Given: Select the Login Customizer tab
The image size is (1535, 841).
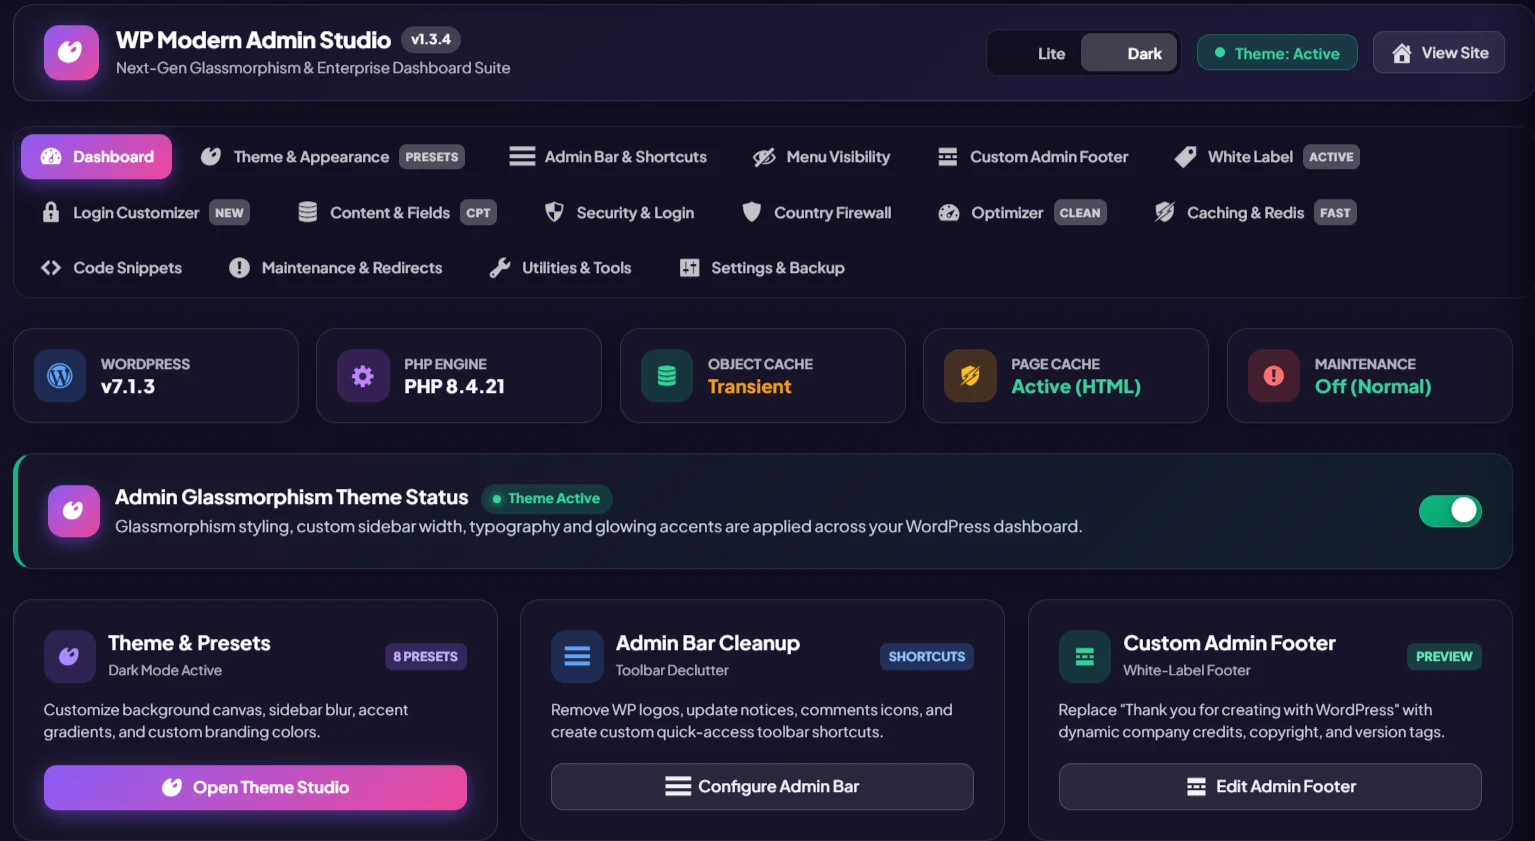Looking at the screenshot, I should pos(145,213).
